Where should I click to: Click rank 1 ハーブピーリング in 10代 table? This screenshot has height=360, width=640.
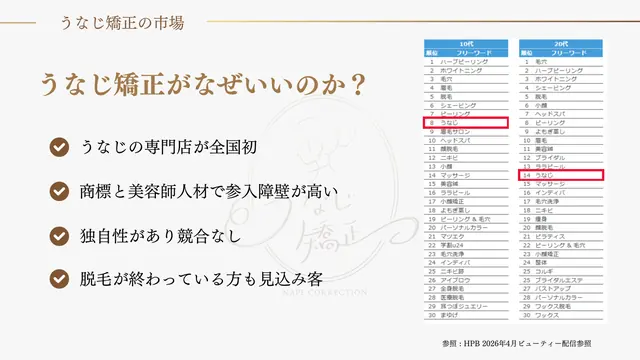(x=466, y=62)
